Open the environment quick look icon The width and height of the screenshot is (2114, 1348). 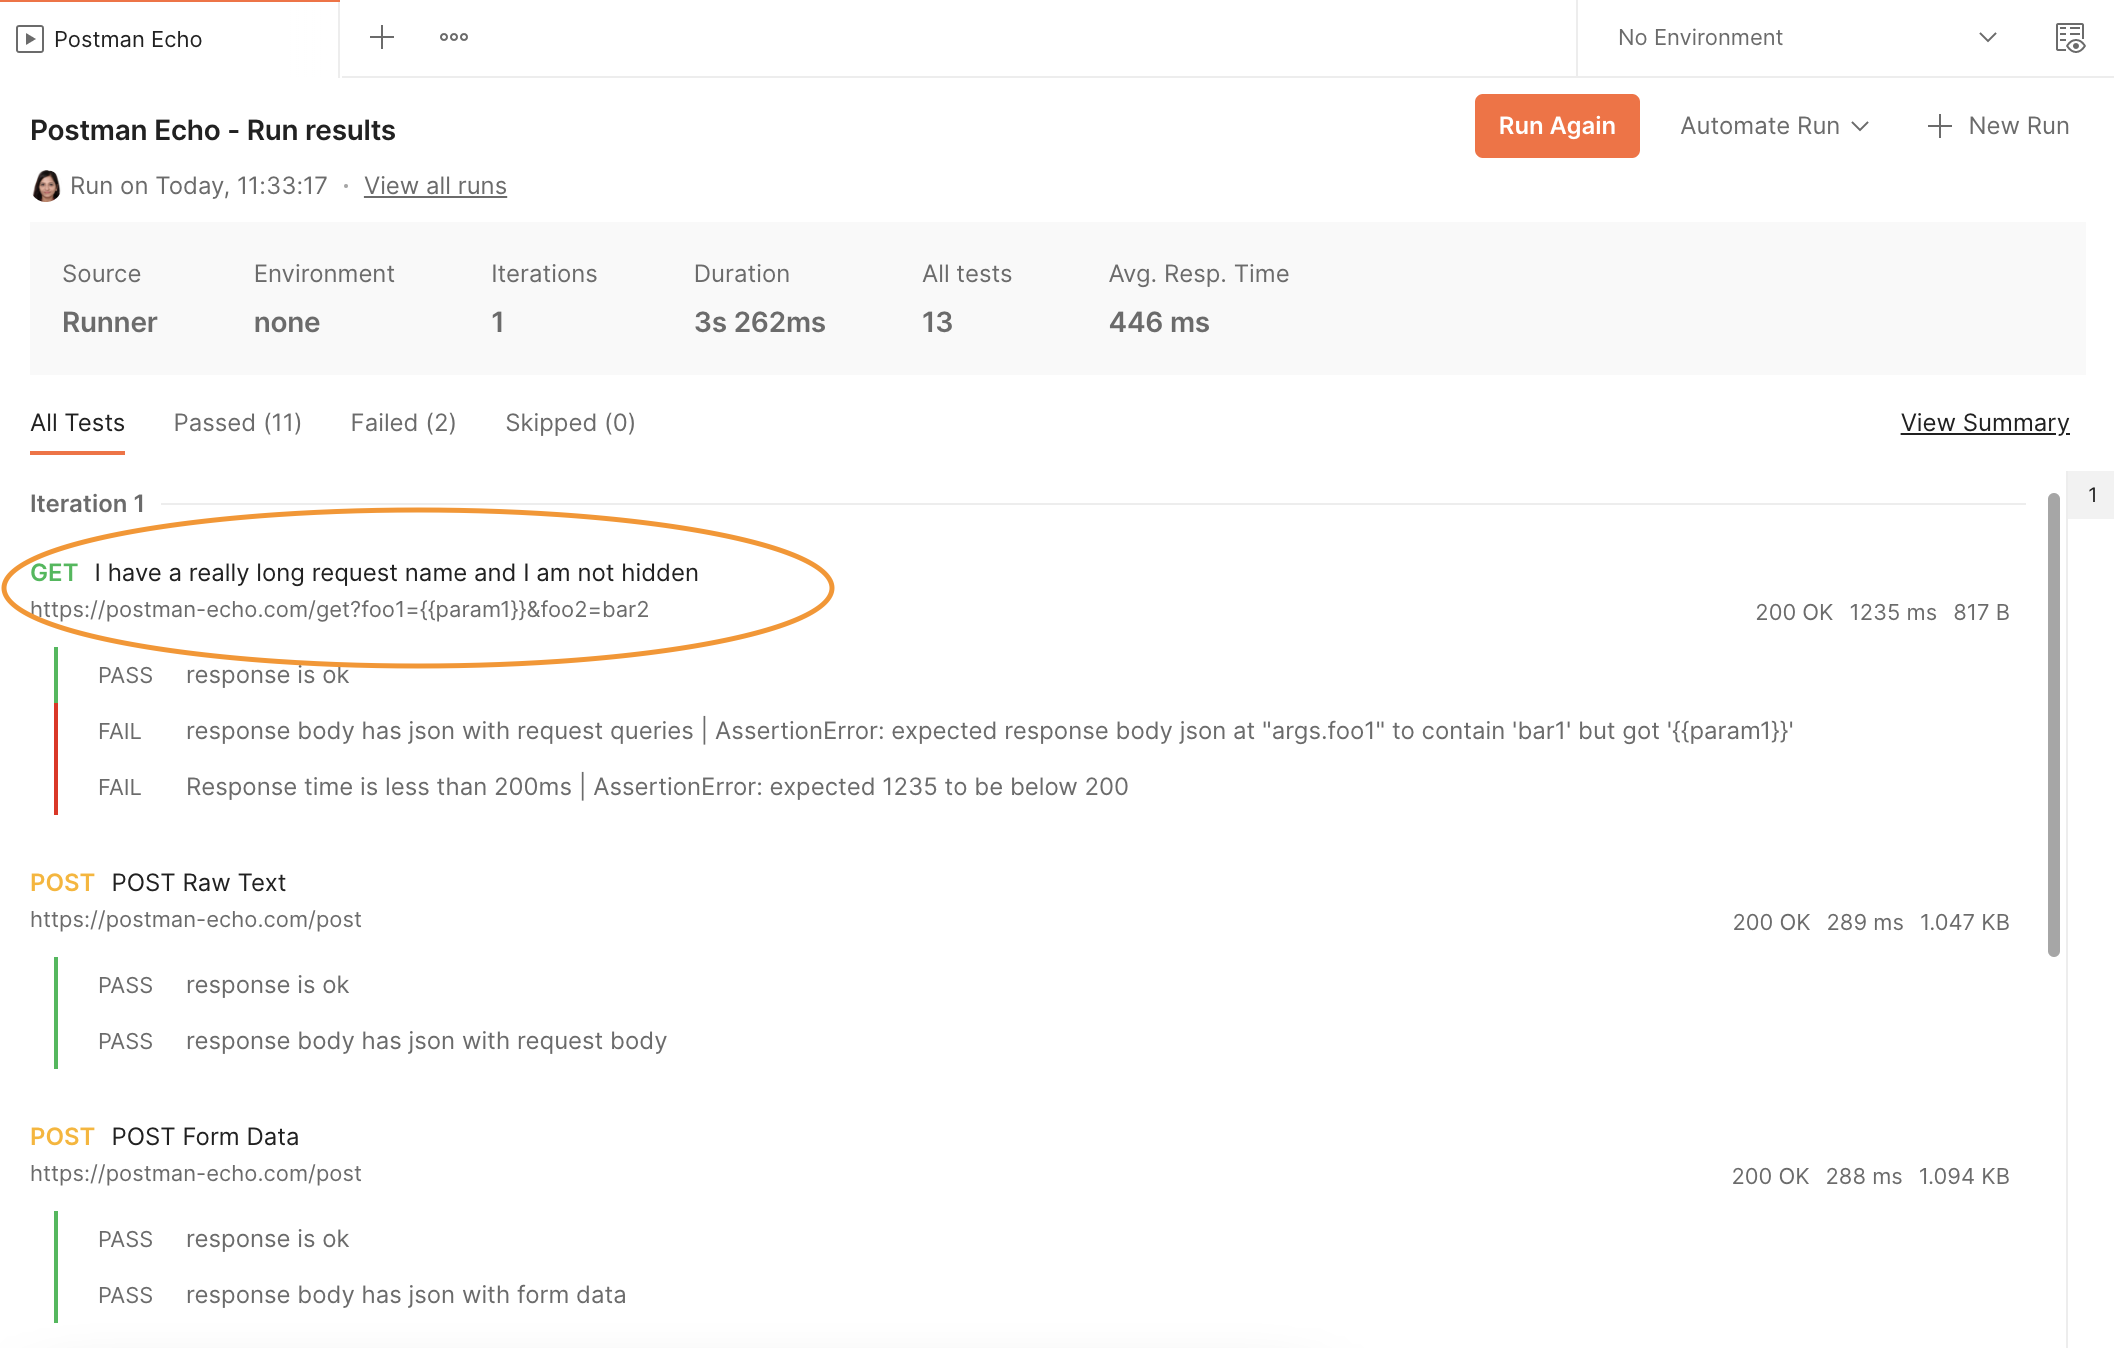pyautogui.click(x=2071, y=37)
